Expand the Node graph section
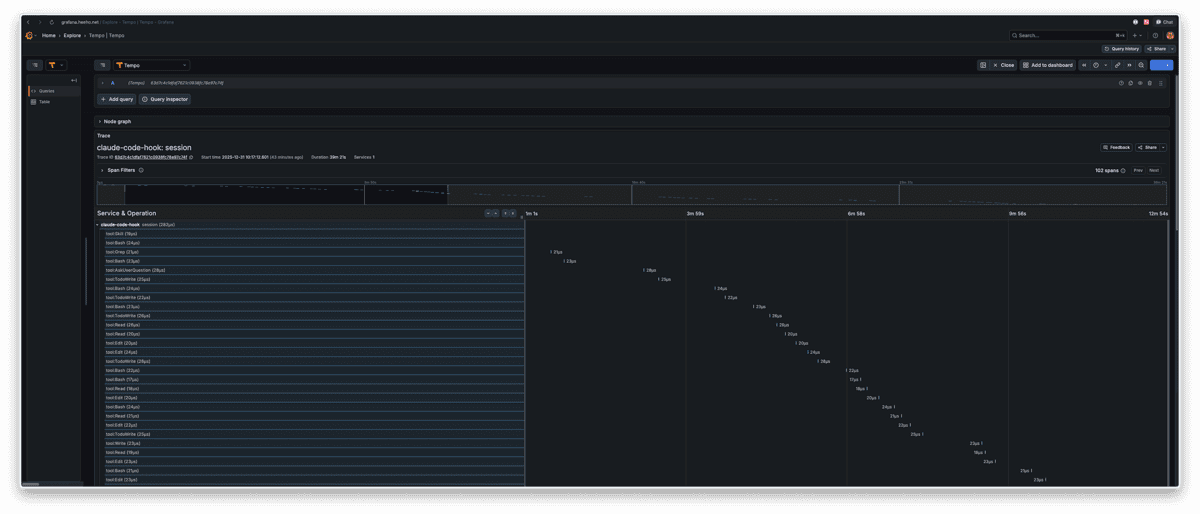 click(x=99, y=121)
